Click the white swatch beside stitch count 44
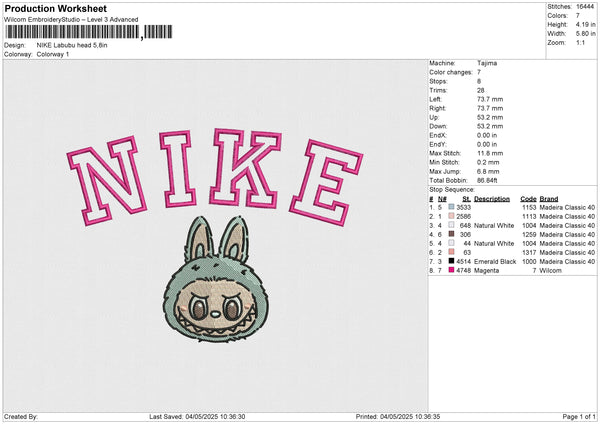This screenshot has width=600, height=424. click(x=451, y=243)
